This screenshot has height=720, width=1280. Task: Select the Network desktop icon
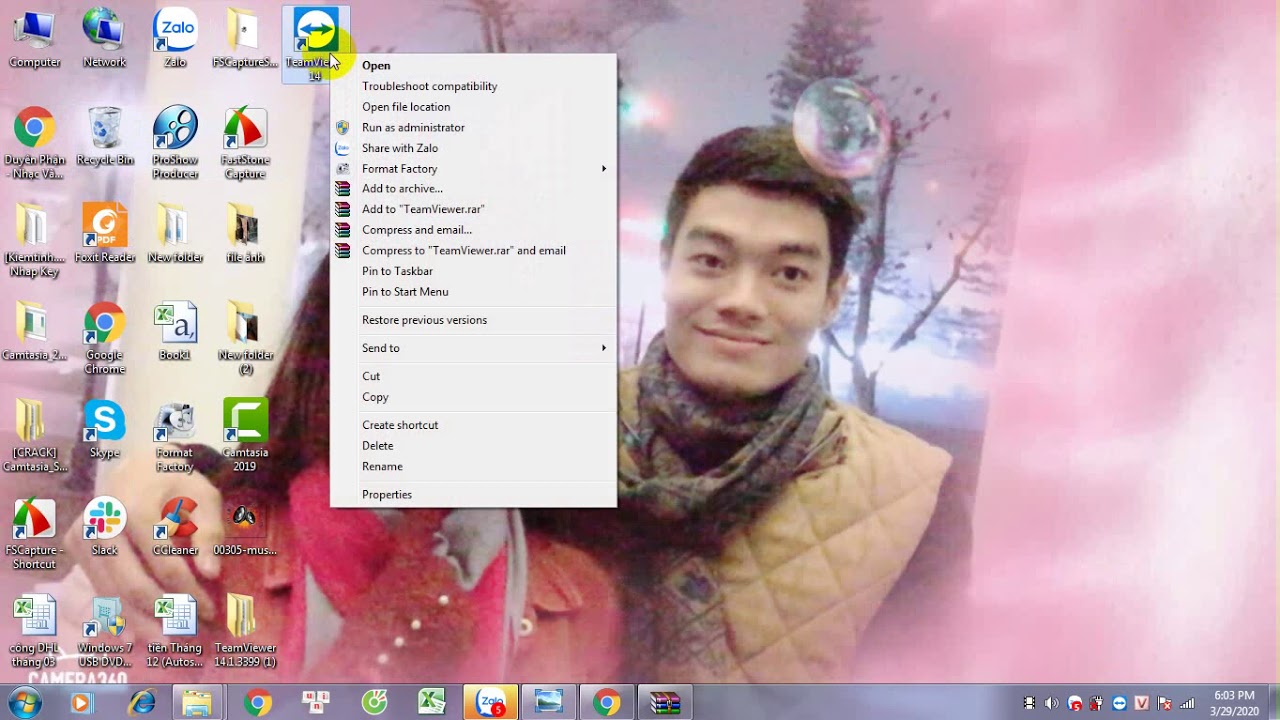[x=105, y=39]
